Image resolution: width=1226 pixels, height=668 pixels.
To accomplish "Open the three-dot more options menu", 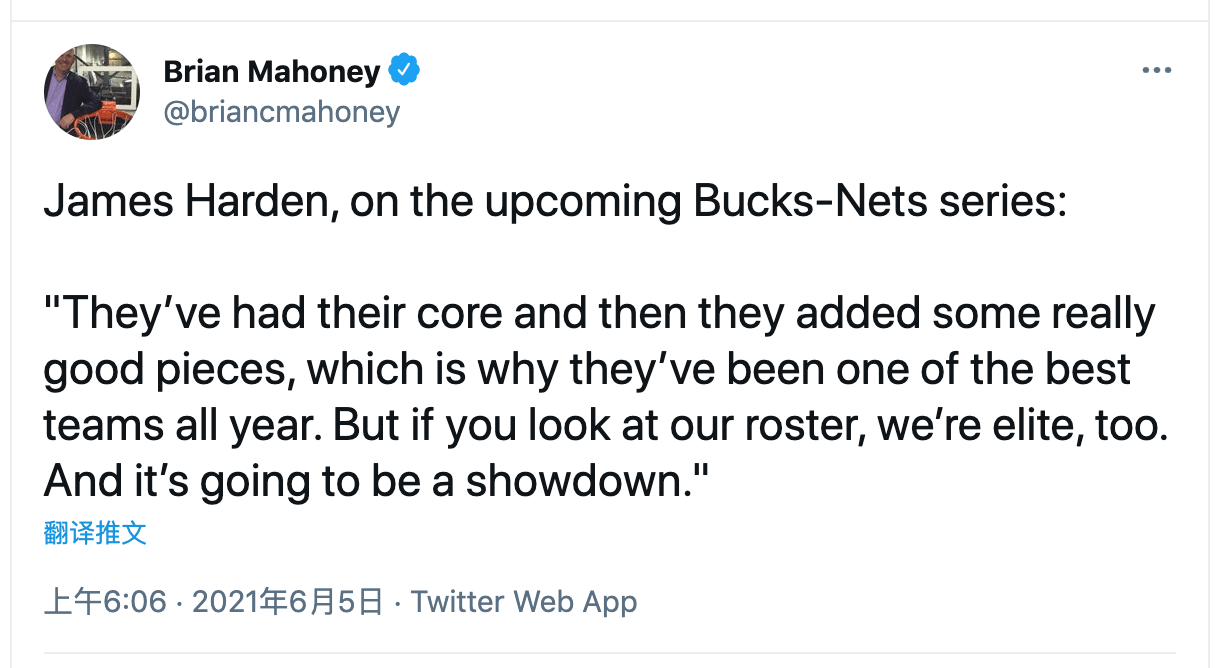I will coord(1156,71).
